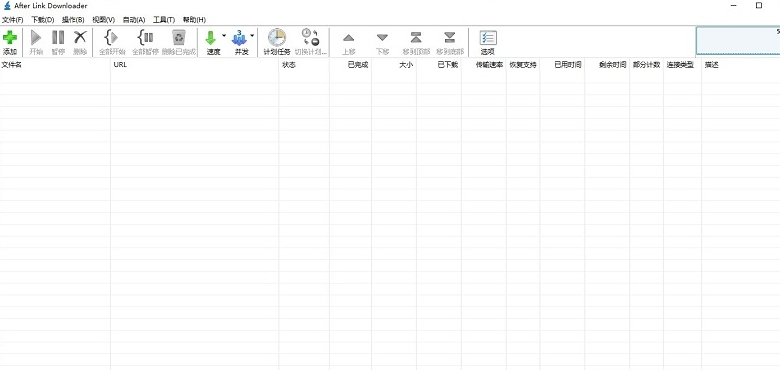Click the Move to Bottom (移到底部) icon
Image resolution: width=780 pixels, height=370 pixels.
[450, 38]
